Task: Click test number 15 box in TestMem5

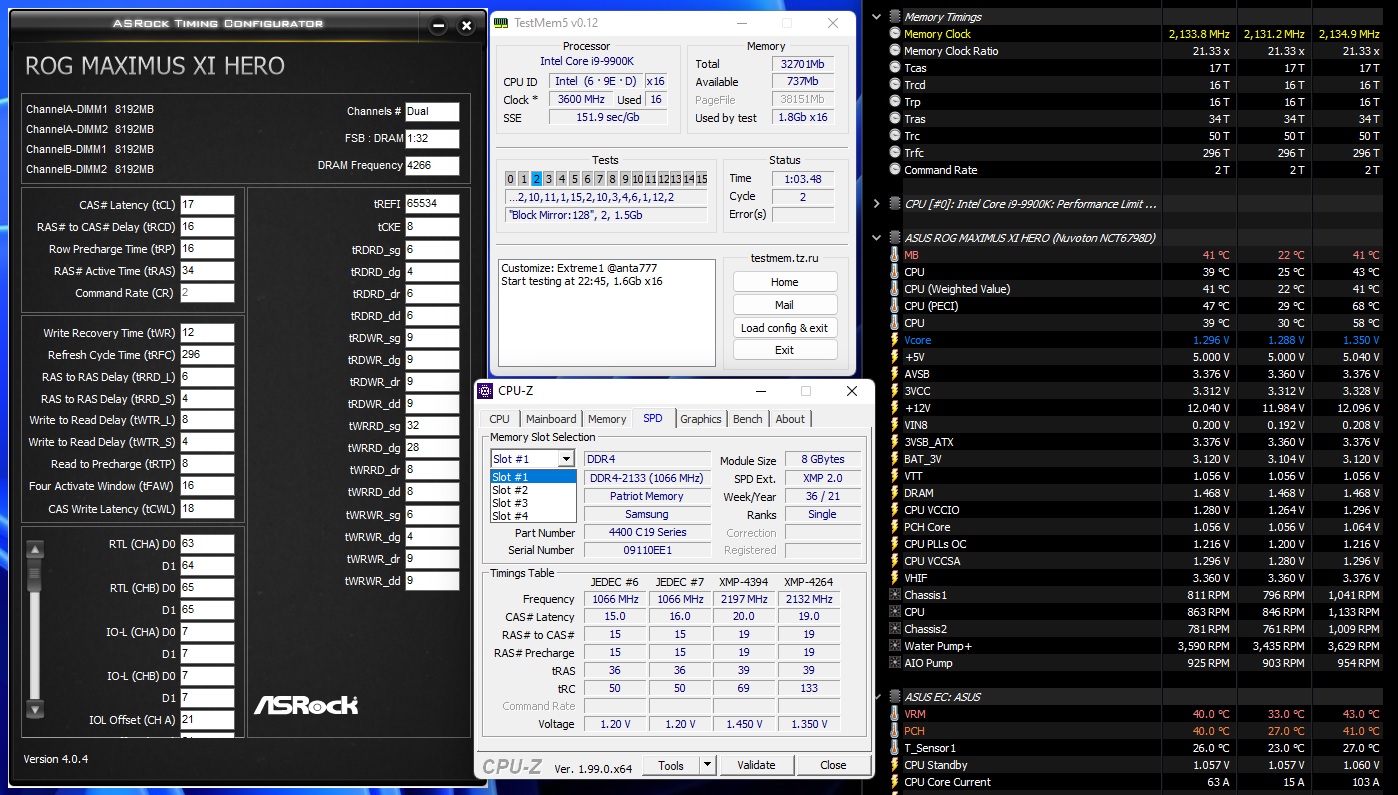Action: 702,179
